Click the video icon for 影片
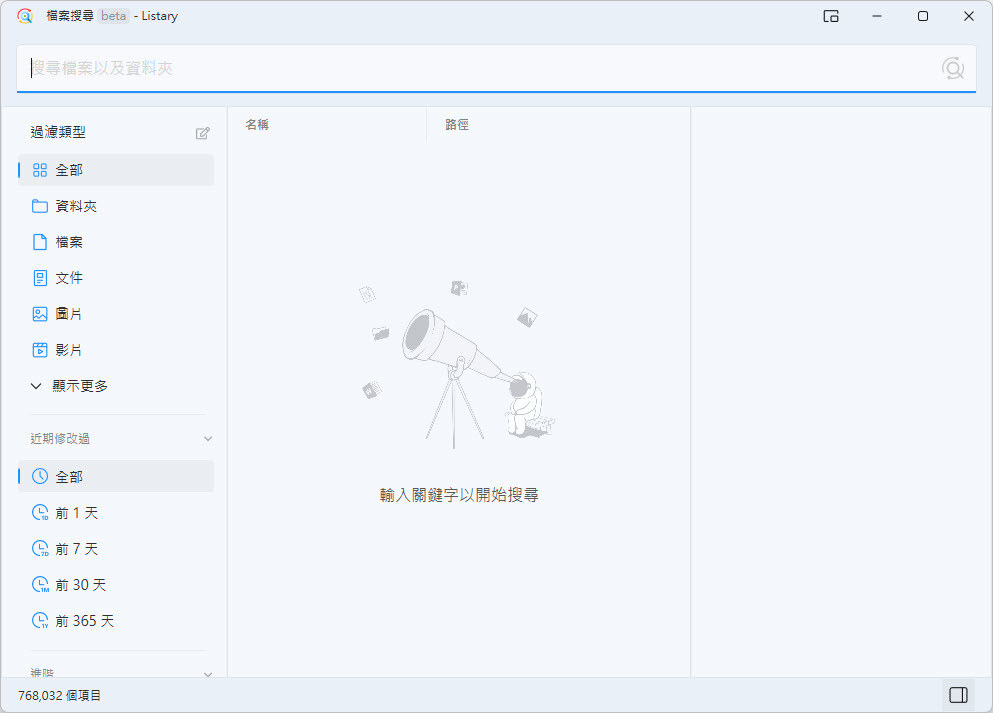This screenshot has height=713, width=993. (x=40, y=350)
